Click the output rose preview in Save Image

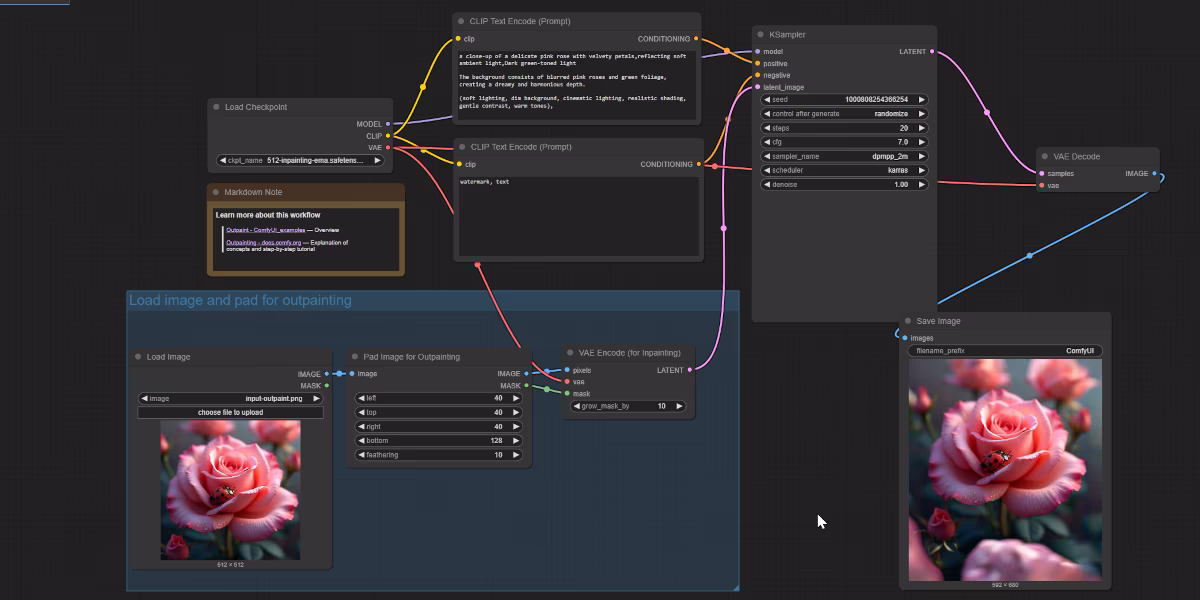1005,470
